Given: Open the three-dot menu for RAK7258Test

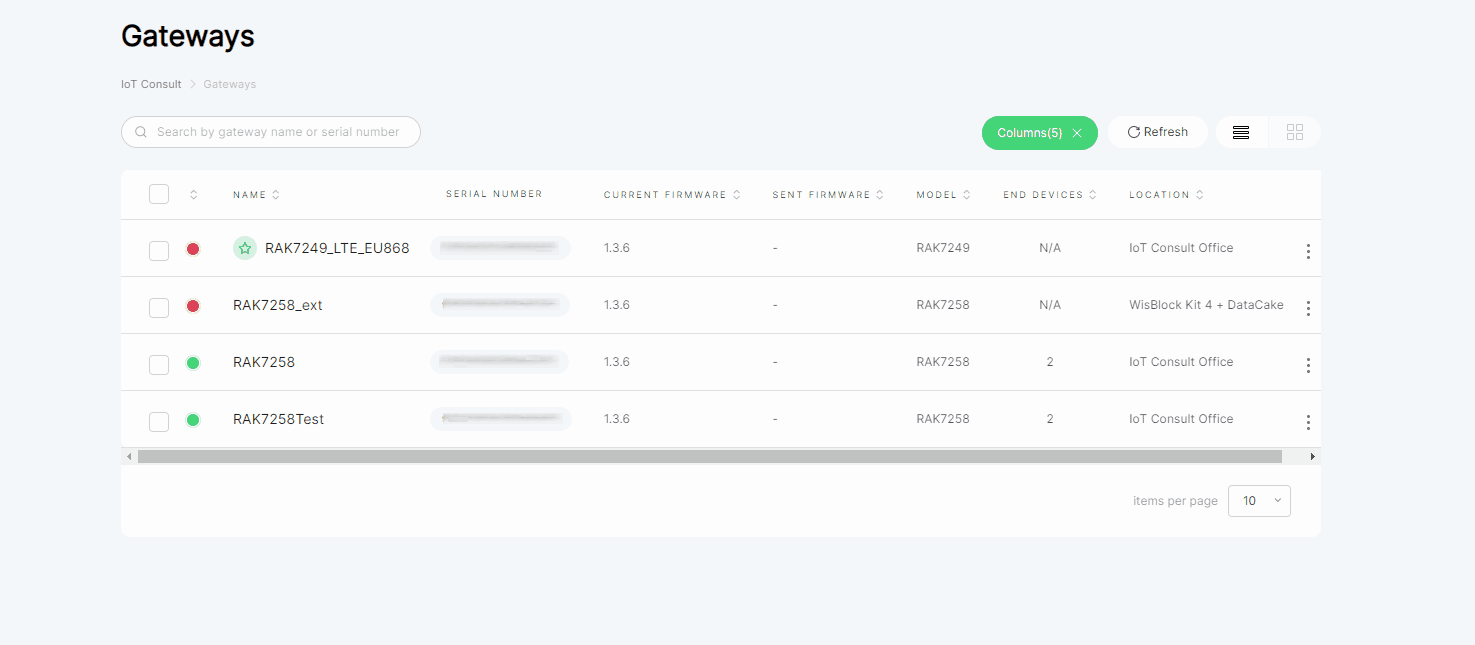Looking at the screenshot, I should click(x=1307, y=422).
